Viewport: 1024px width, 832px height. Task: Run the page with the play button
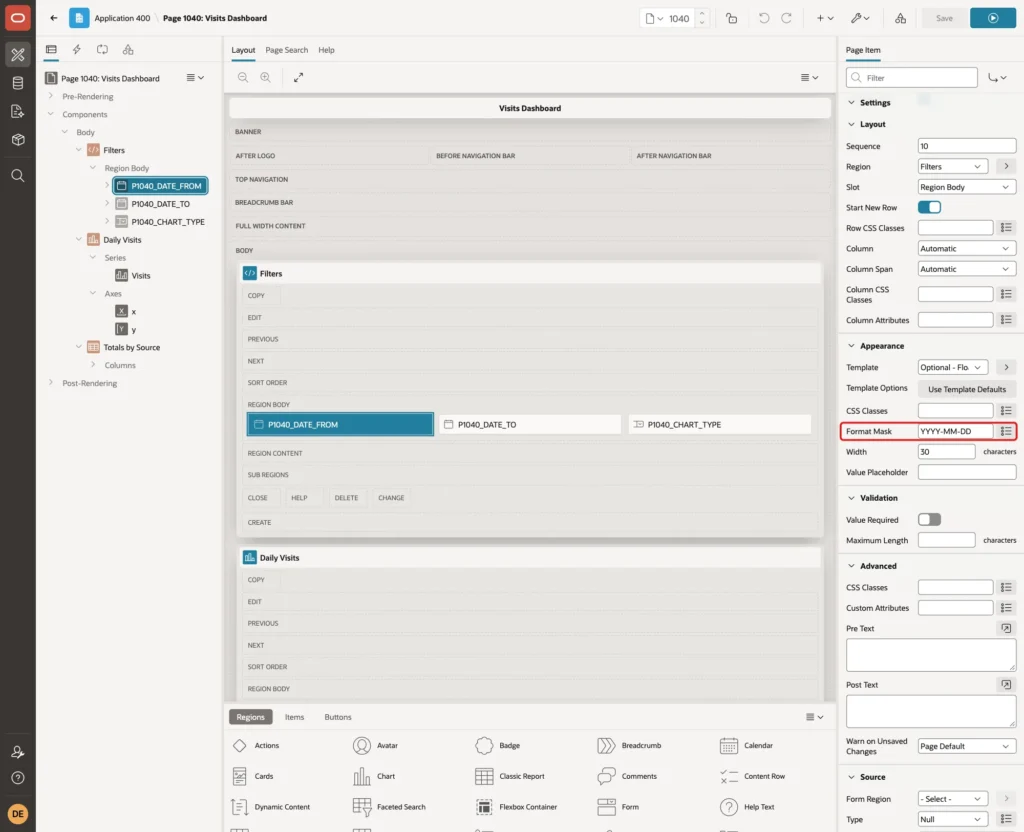992,18
